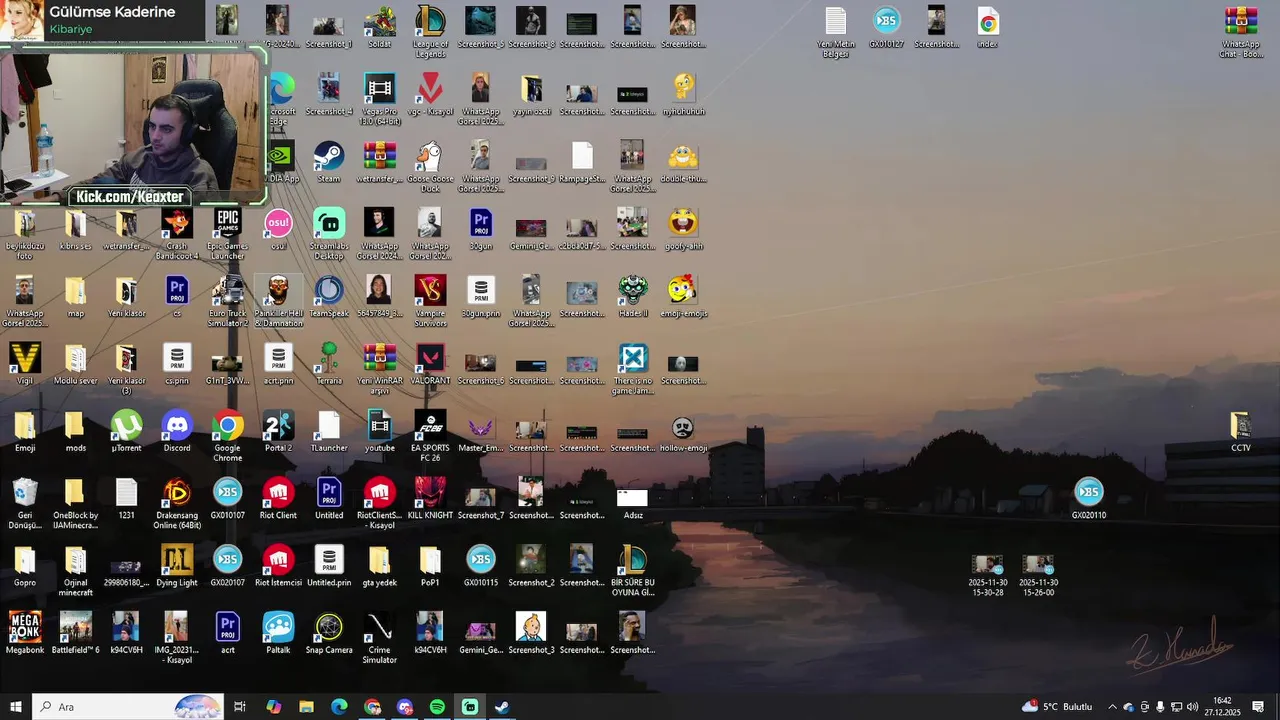Select the 2025-11-30 15-30-28 video
The height and width of the screenshot is (720, 1280).
point(987,574)
